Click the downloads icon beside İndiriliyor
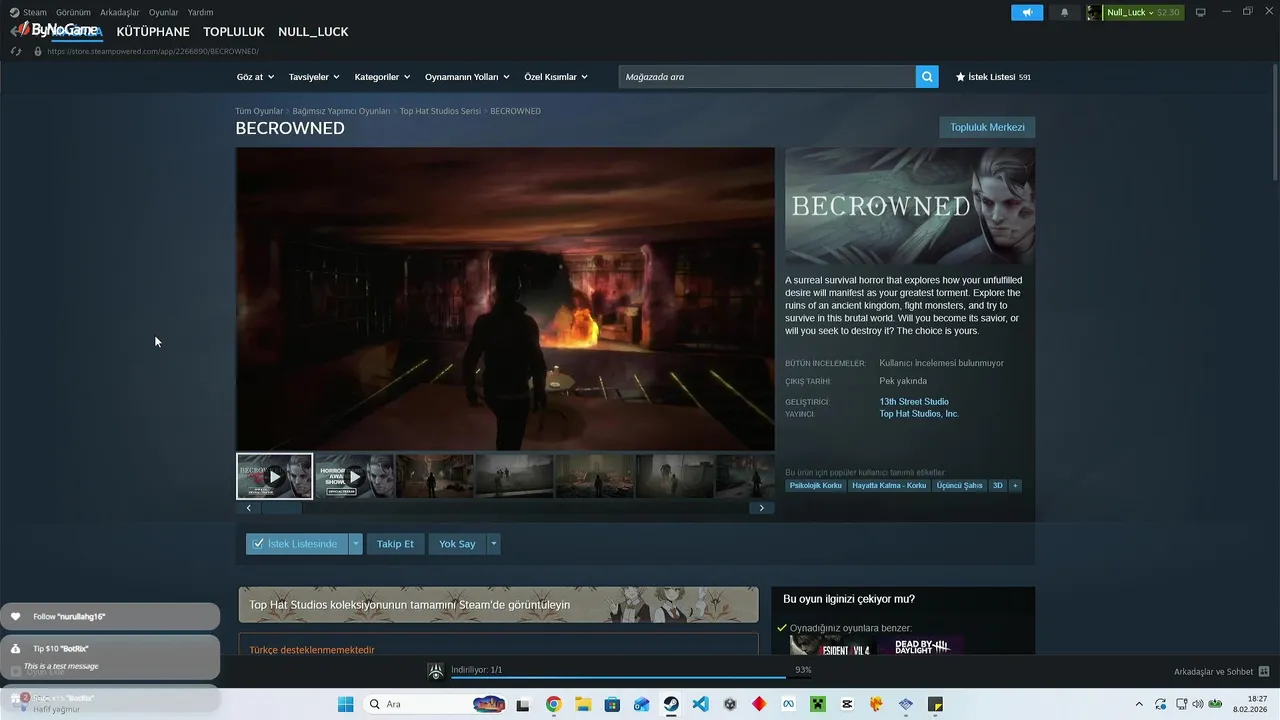Viewport: 1280px width, 720px height. coord(436,672)
